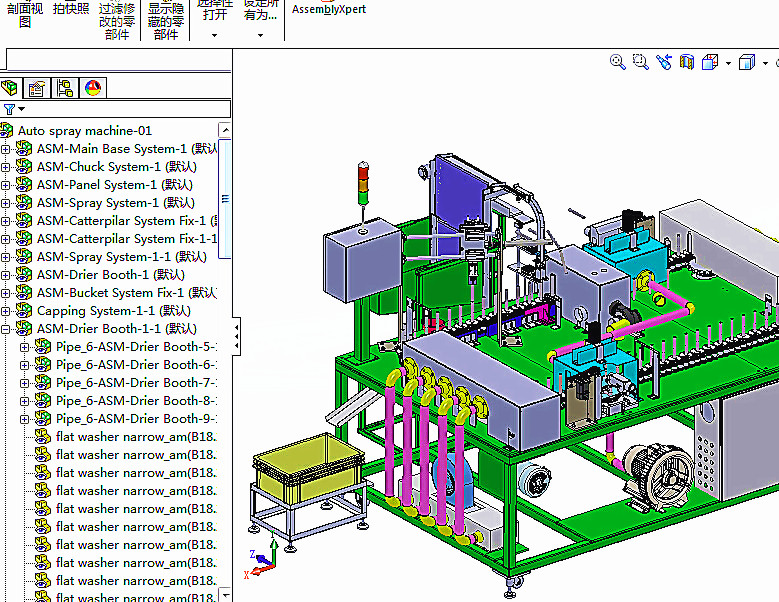779x602 pixels.
Task: Click Capping System-1-1 assembly icon
Action: pyautogui.click(x=23, y=310)
